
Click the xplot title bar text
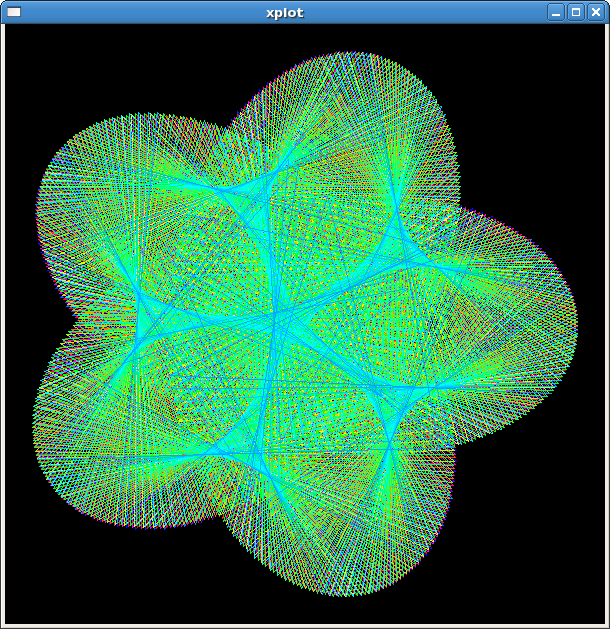click(x=285, y=13)
